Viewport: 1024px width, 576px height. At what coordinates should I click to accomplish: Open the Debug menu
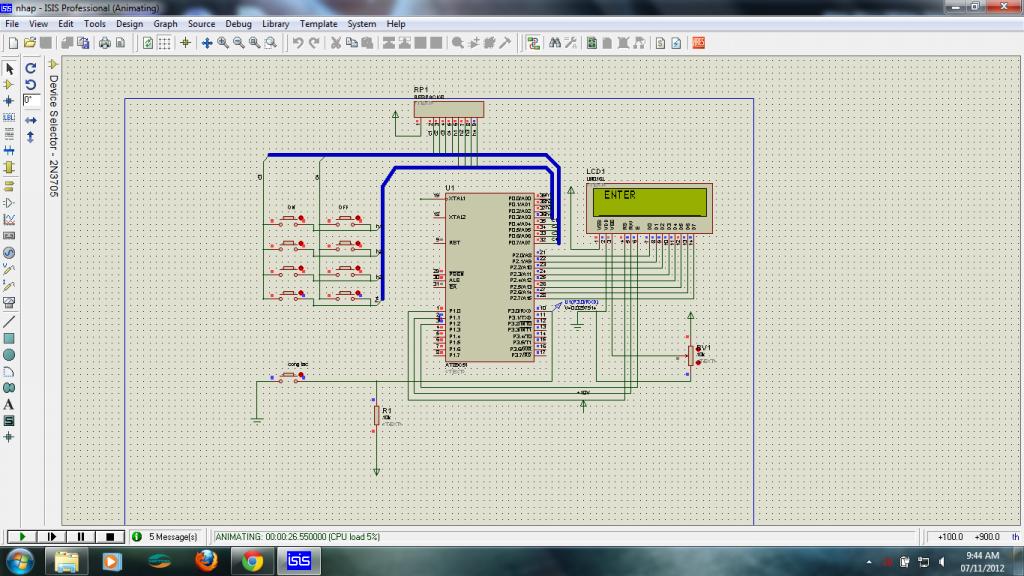pyautogui.click(x=238, y=23)
